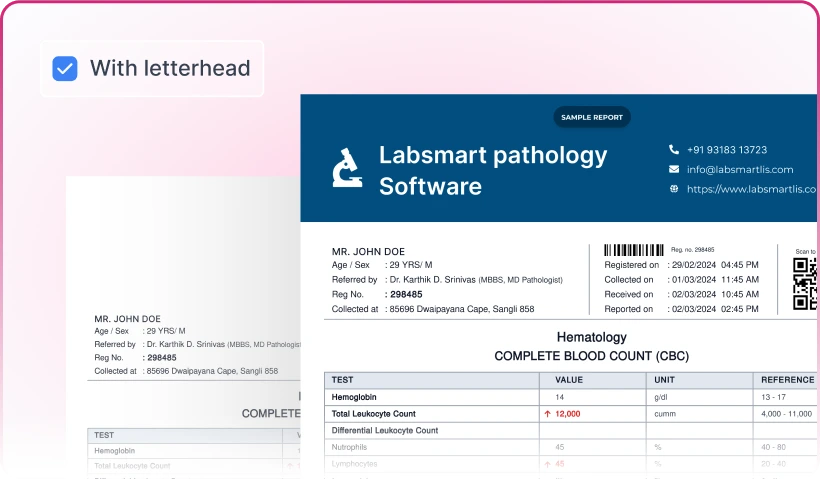820x479 pixels.
Task: Click the Collected on date 01/03/2024
Action: click(693, 280)
